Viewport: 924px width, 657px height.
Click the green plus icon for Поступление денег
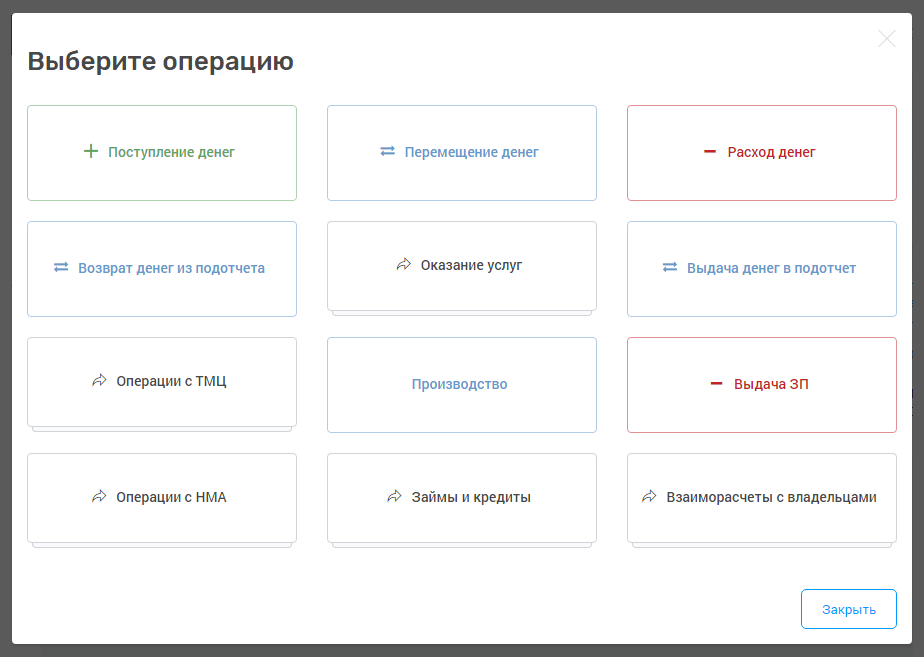pos(91,152)
